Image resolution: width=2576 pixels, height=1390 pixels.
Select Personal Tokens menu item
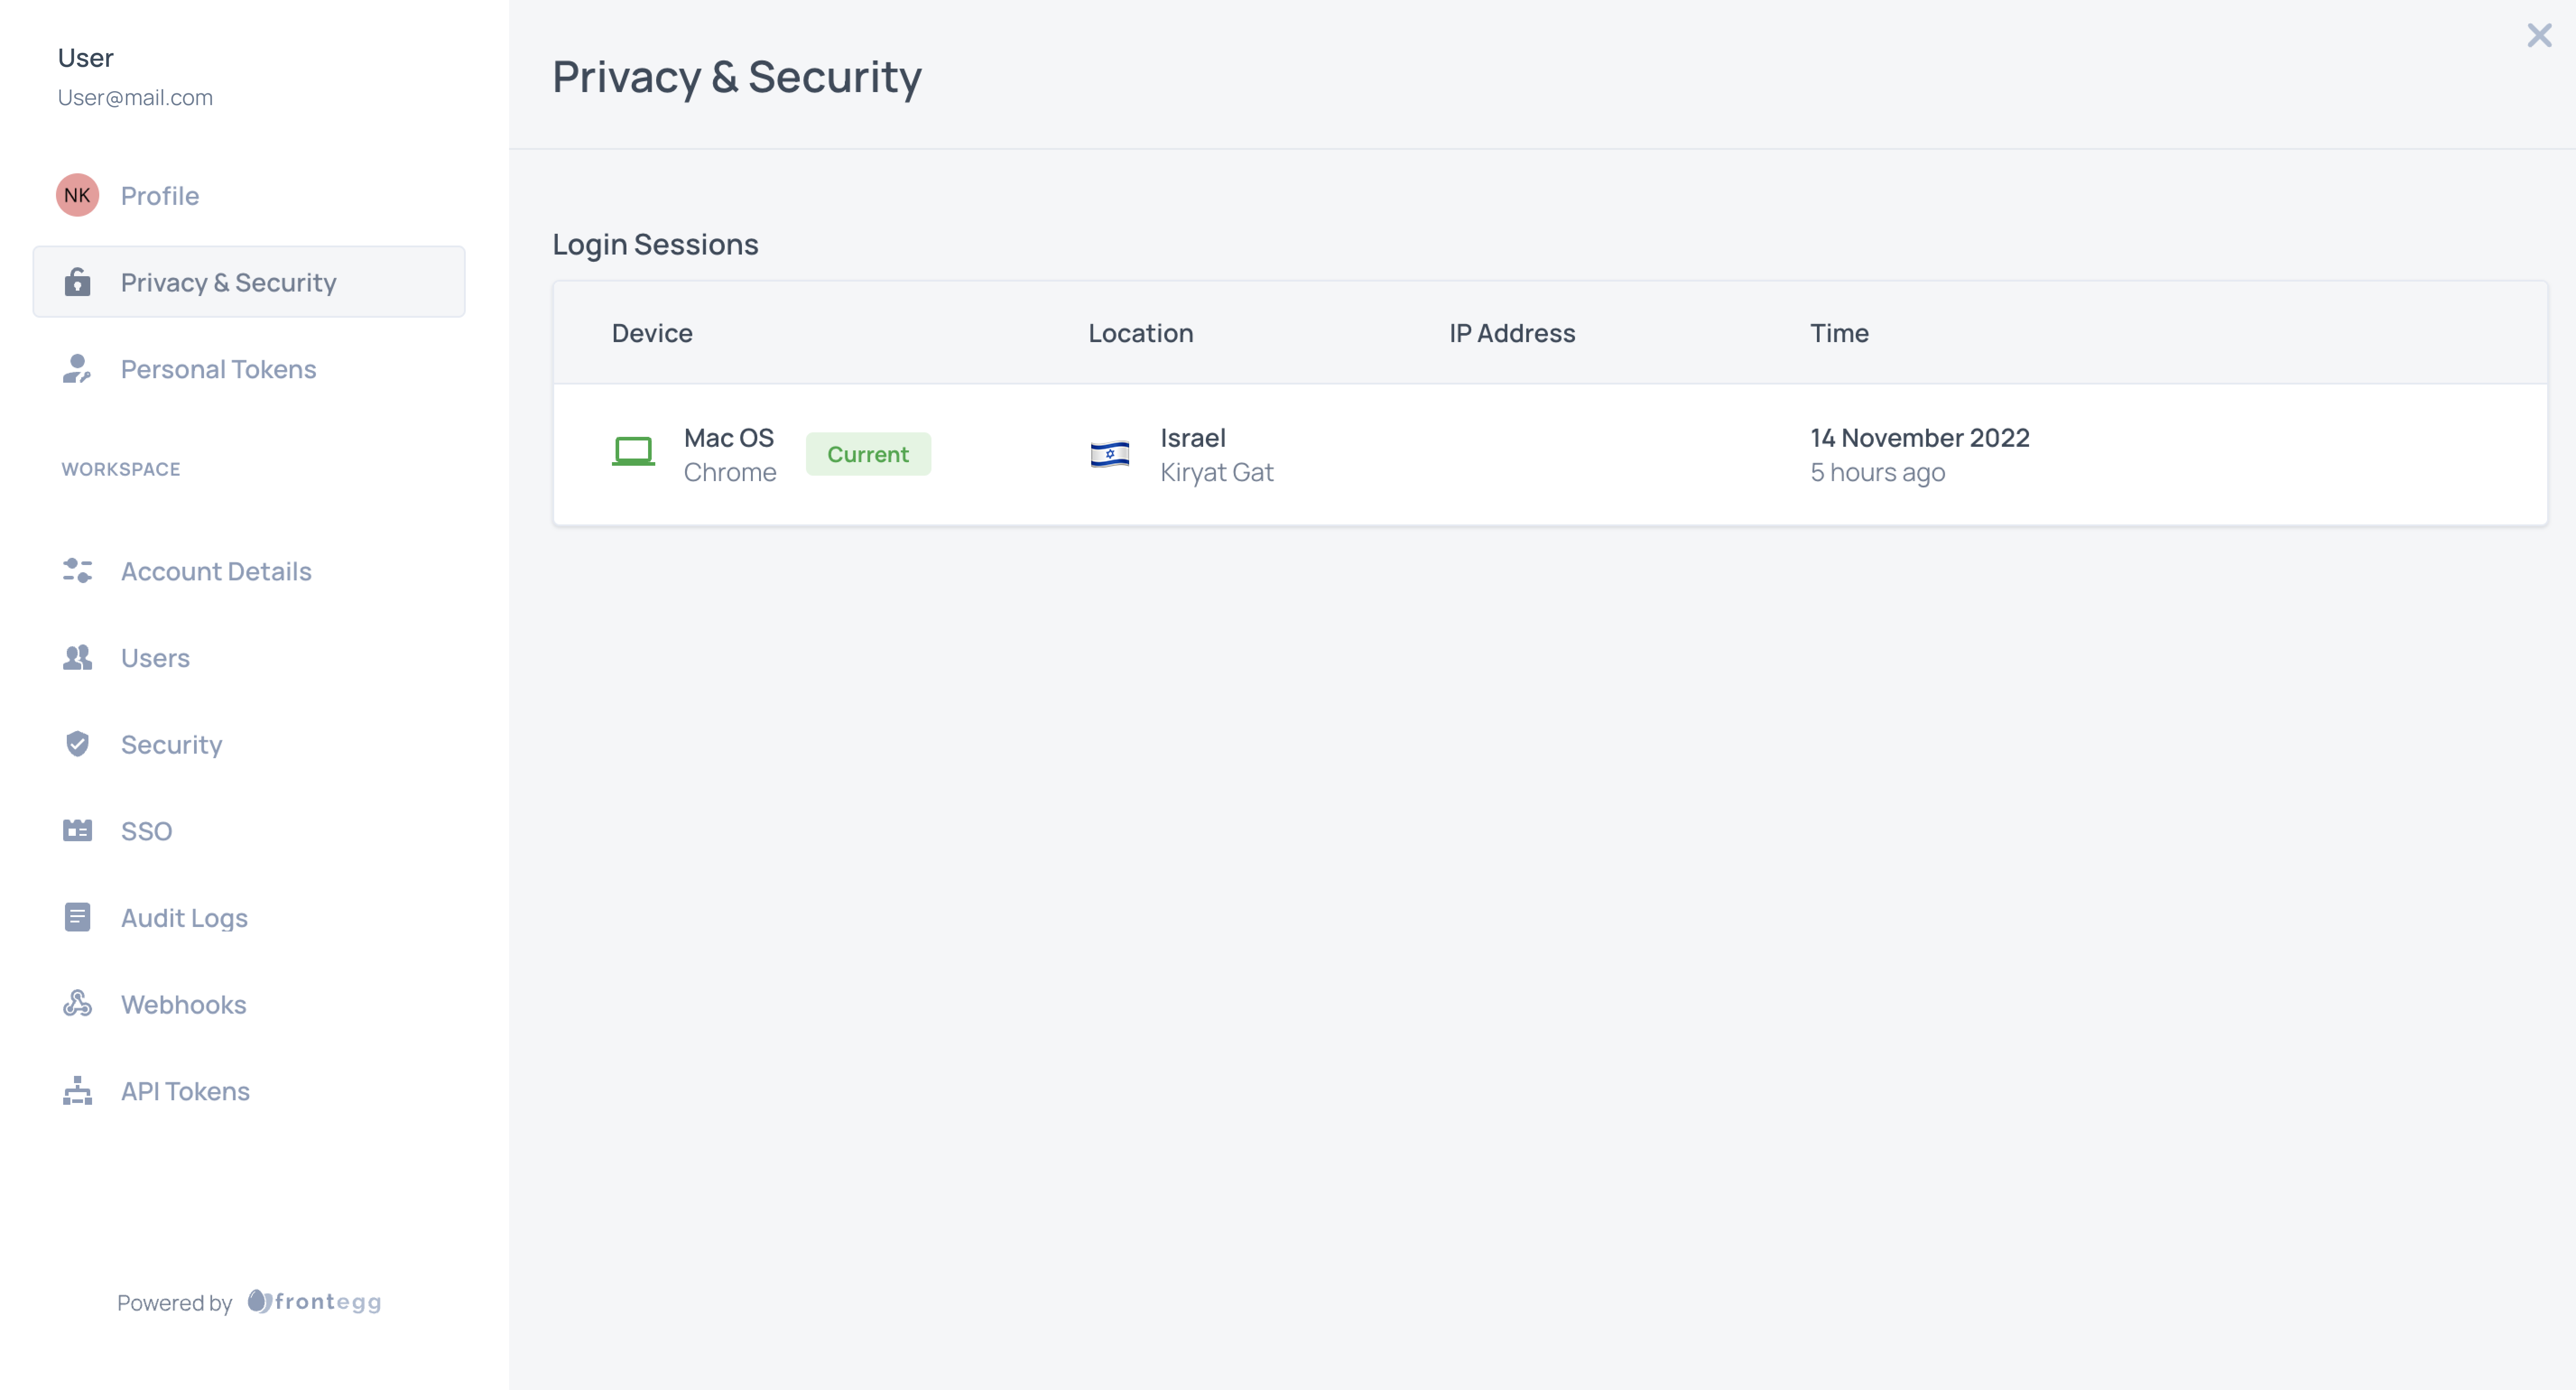click(219, 368)
